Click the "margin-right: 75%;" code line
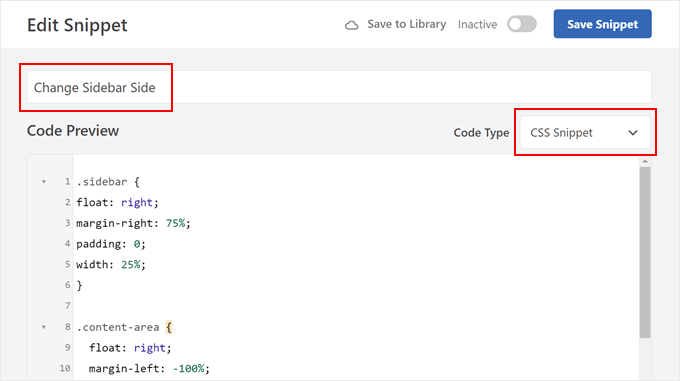The height and width of the screenshot is (381, 680). coord(133,223)
